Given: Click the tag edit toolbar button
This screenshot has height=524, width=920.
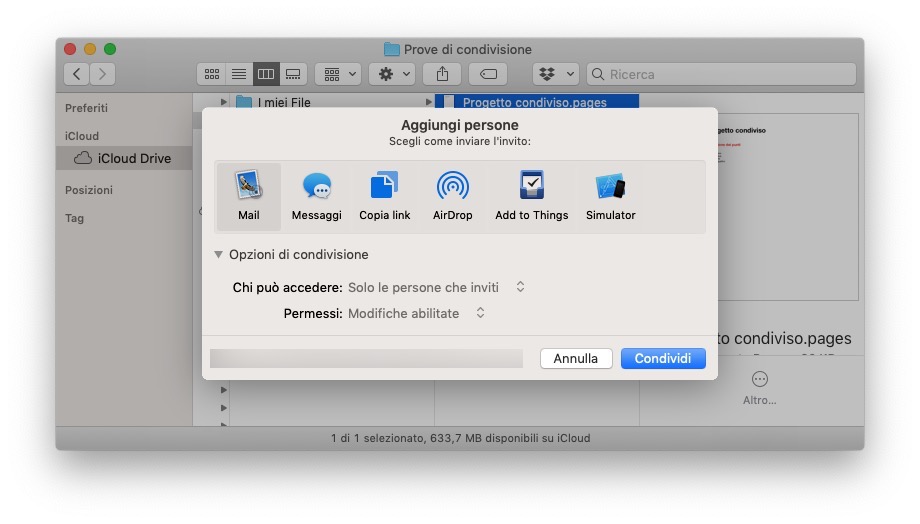Looking at the screenshot, I should pyautogui.click(x=488, y=74).
